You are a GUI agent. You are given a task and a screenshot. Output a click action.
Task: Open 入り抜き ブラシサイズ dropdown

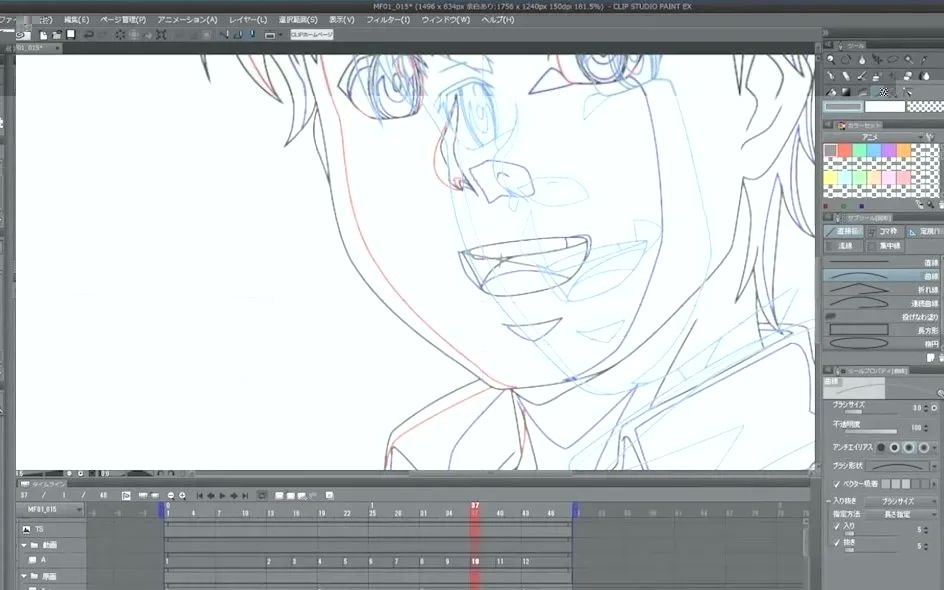pyautogui.click(x=900, y=501)
